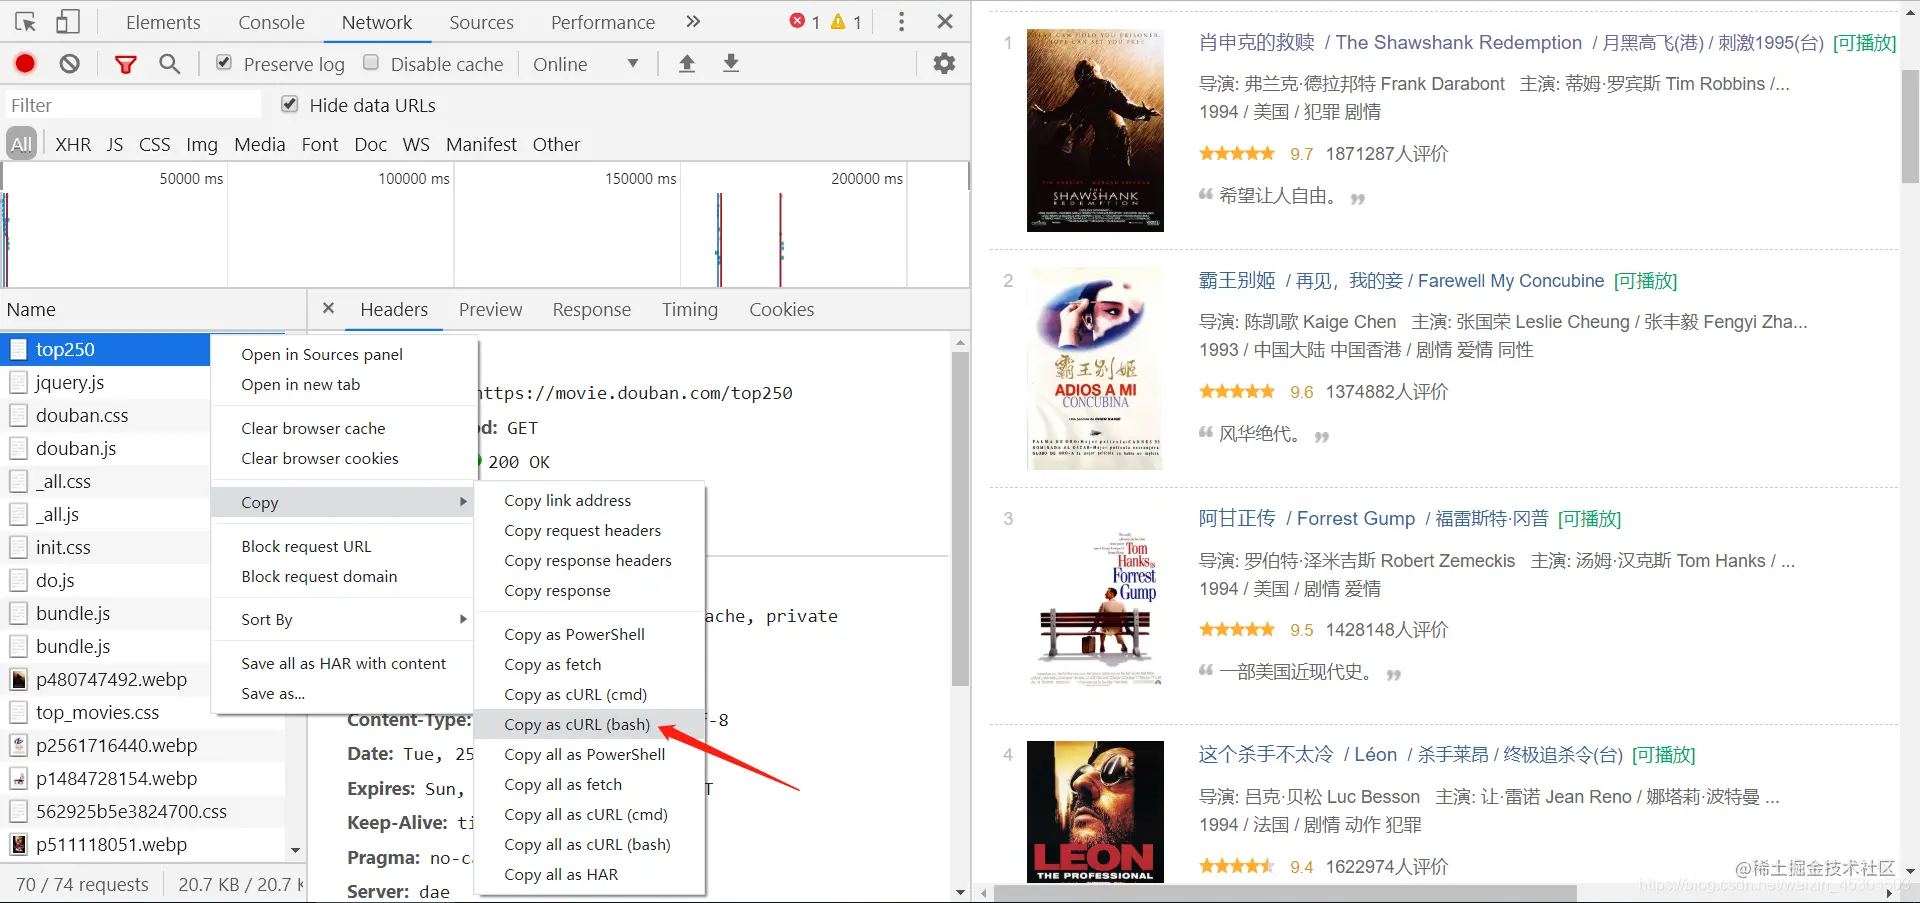This screenshot has width=1920, height=903.
Task: Open the Performance tab
Action: (603, 22)
